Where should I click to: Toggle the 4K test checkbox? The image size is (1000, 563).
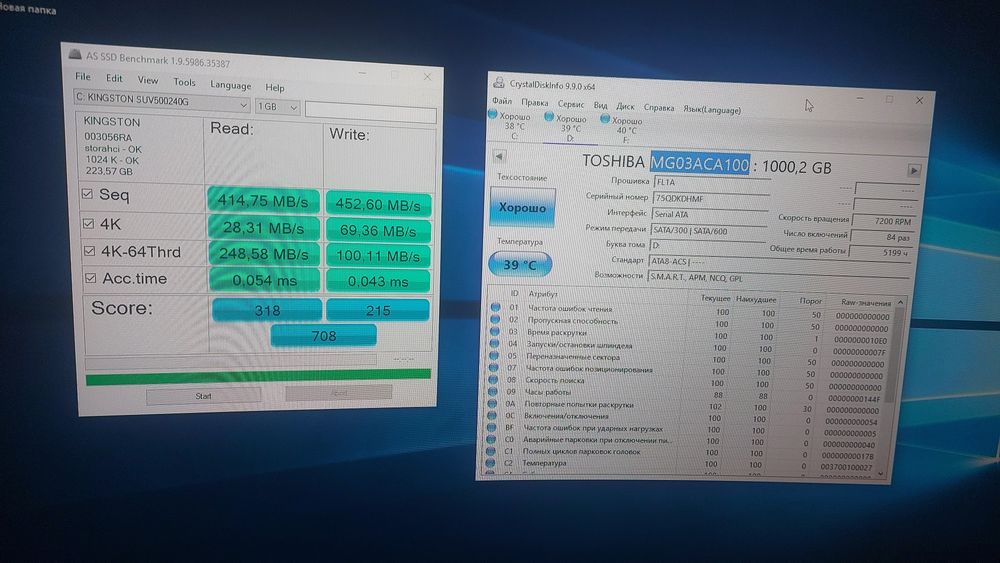[x=89, y=223]
